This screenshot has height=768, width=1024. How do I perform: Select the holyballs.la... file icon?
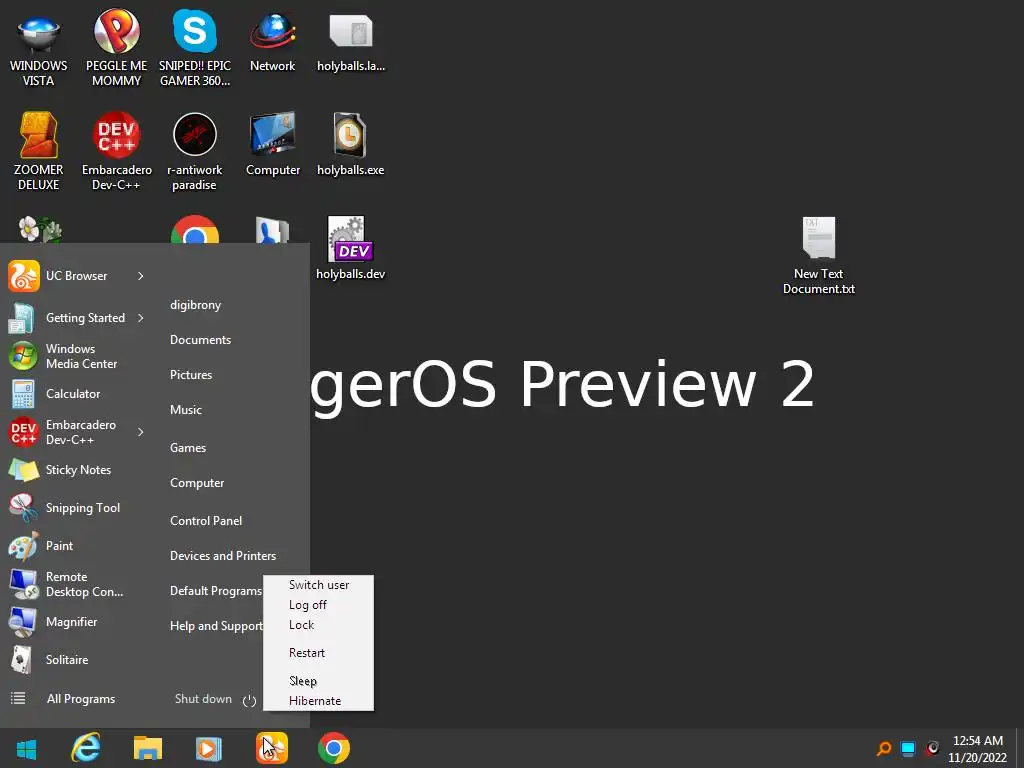pyautogui.click(x=351, y=42)
